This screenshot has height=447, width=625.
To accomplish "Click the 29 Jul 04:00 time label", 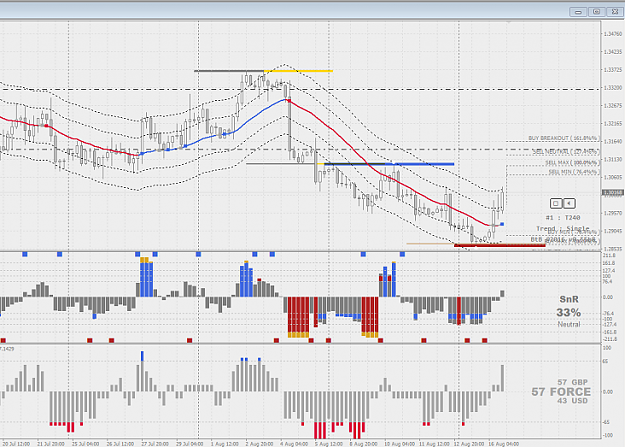I will 189,443.
